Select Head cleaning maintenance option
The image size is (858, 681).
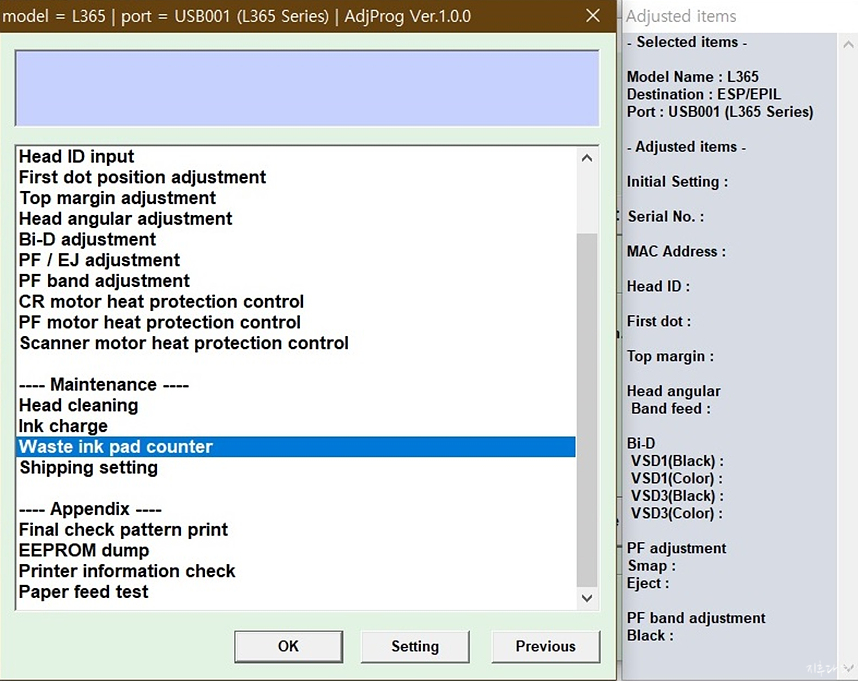pyautogui.click(x=78, y=406)
